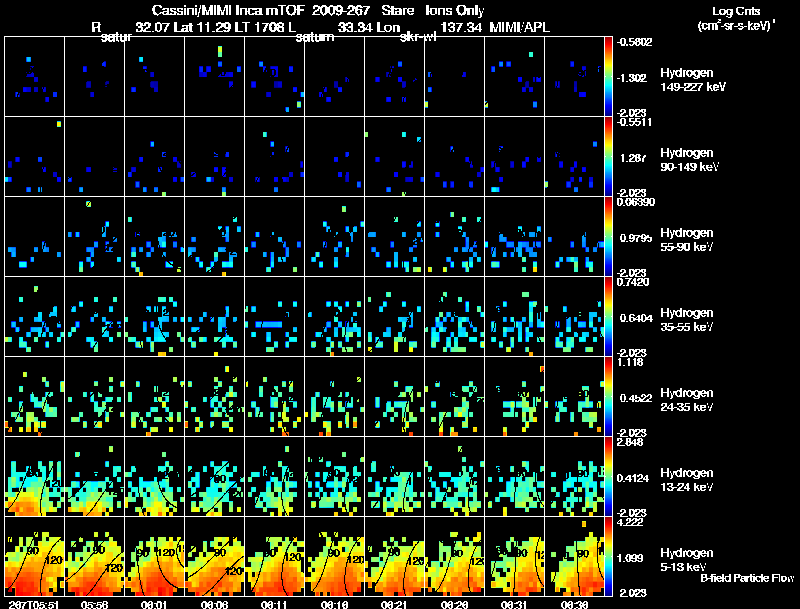Click the color scale for 5-13 keV row
The width and height of the screenshot is (800, 609).
click(x=608, y=557)
